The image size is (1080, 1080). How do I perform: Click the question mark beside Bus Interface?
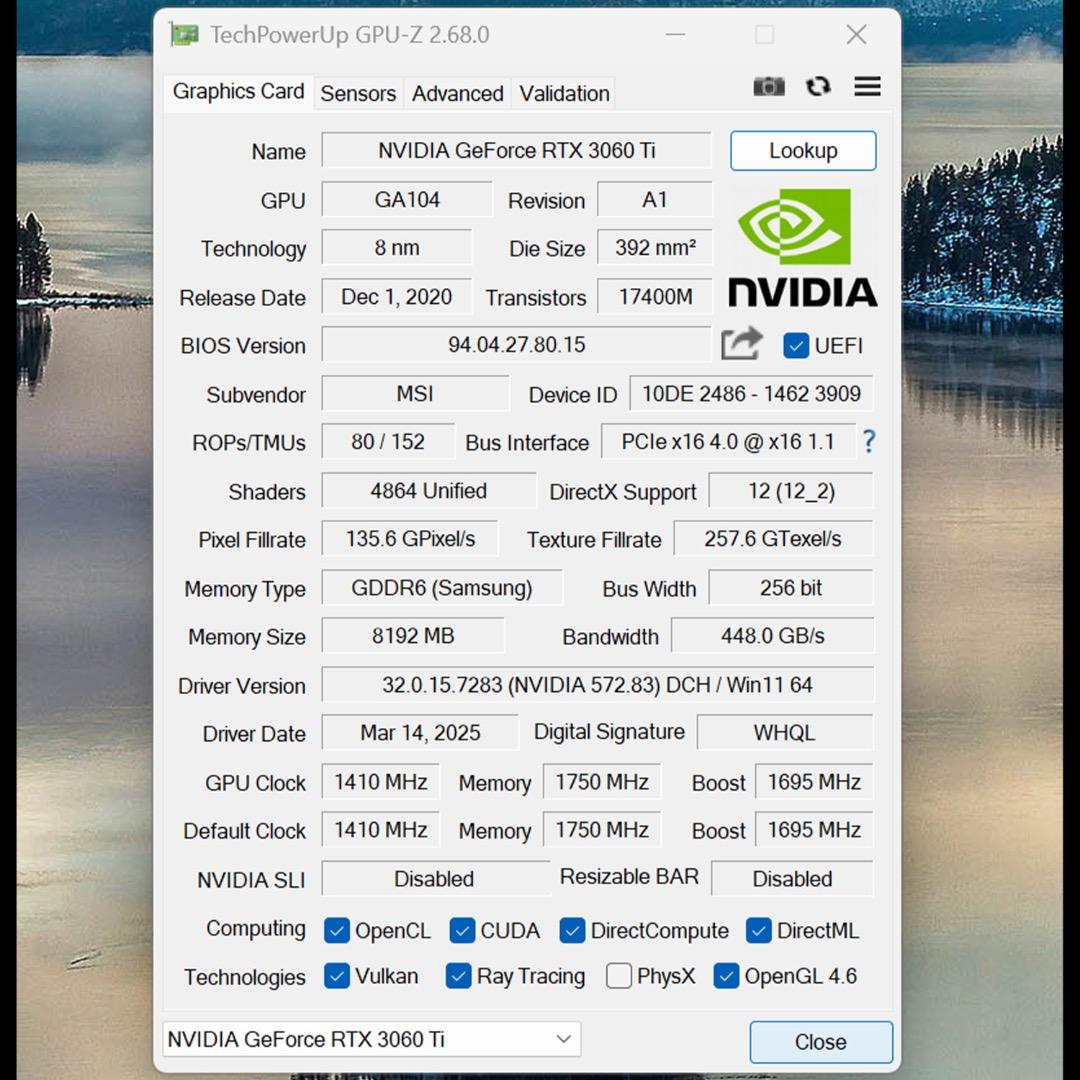[x=869, y=442]
